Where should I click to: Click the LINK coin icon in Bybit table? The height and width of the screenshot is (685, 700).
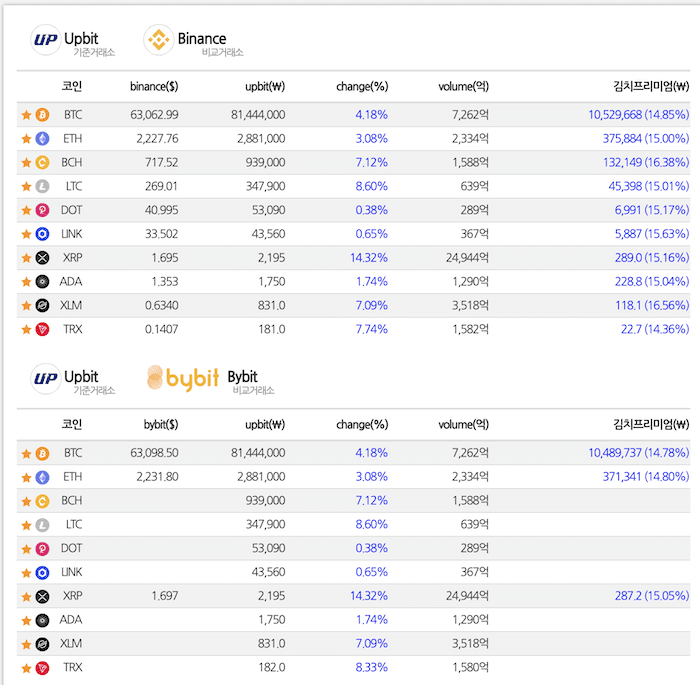point(42,572)
